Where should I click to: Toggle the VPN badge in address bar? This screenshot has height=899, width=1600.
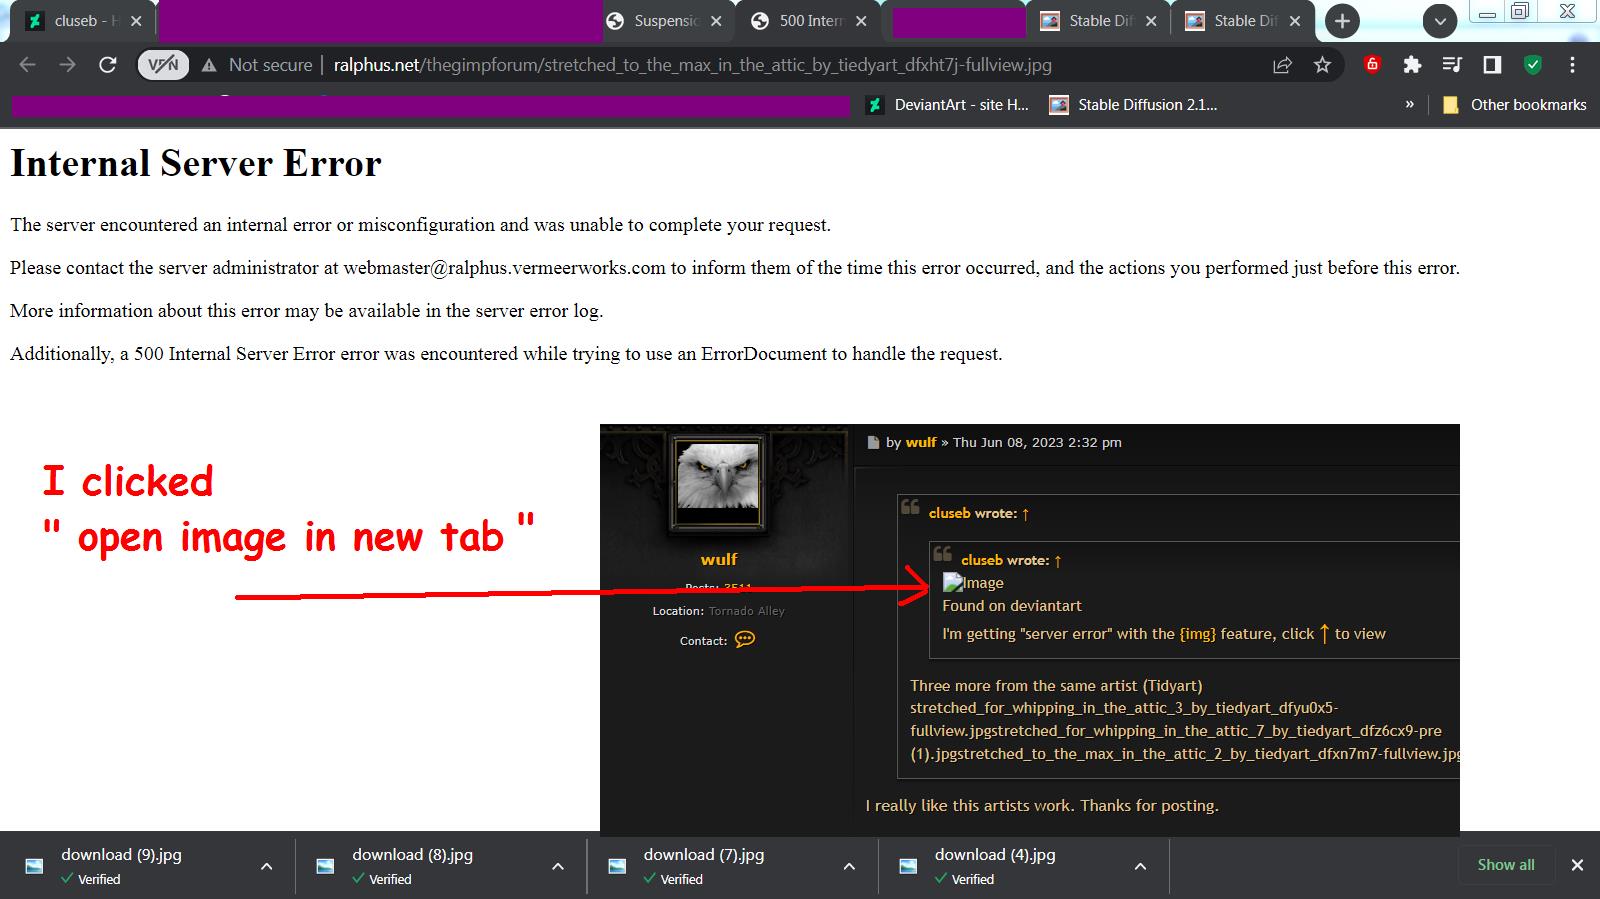pyautogui.click(x=162, y=65)
